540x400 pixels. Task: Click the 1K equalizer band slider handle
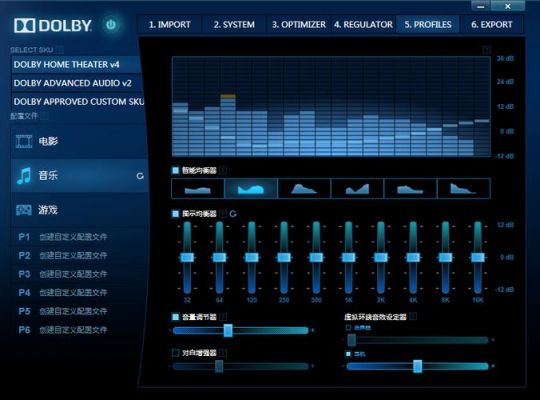tap(349, 257)
